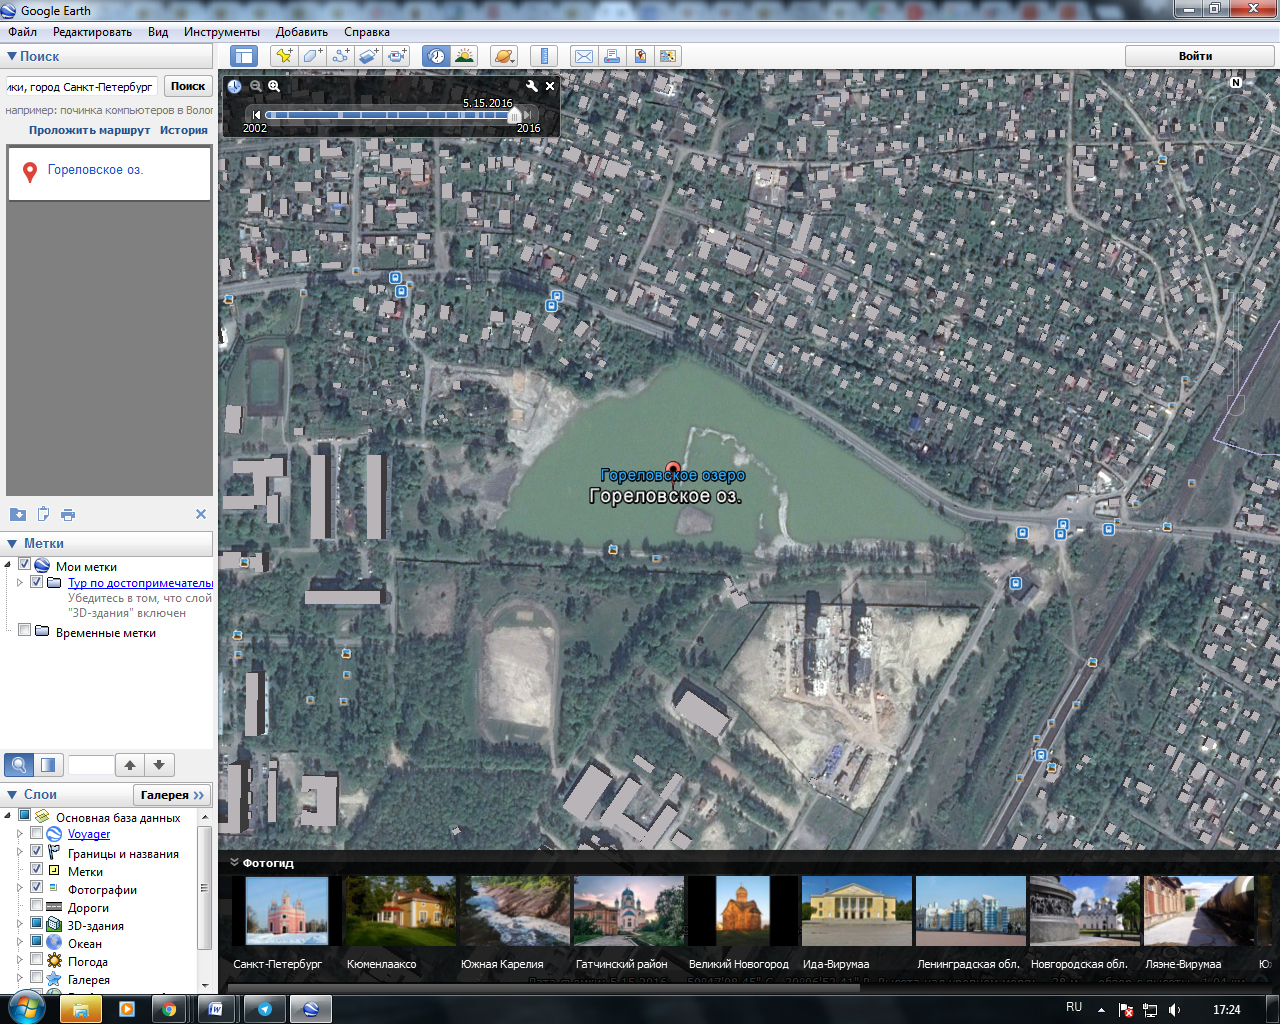Click the print search results icon
This screenshot has height=1024, width=1280.
(x=68, y=514)
